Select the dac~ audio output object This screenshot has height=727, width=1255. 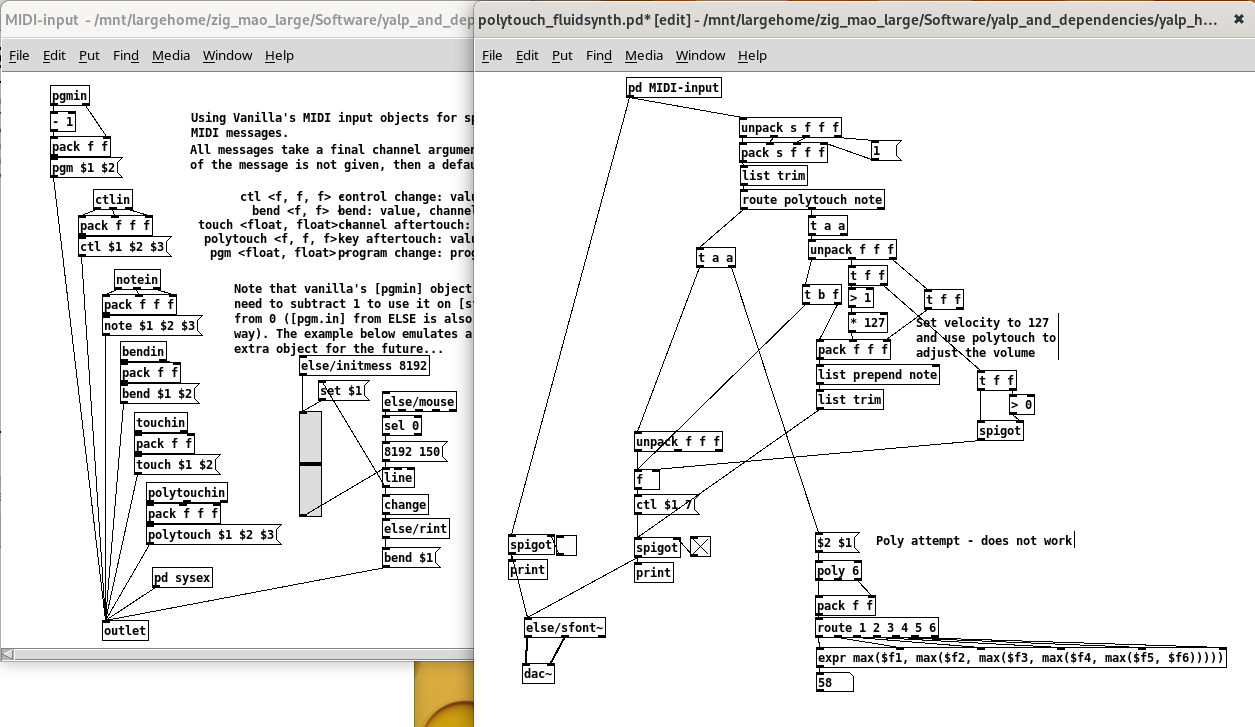[x=537, y=674]
